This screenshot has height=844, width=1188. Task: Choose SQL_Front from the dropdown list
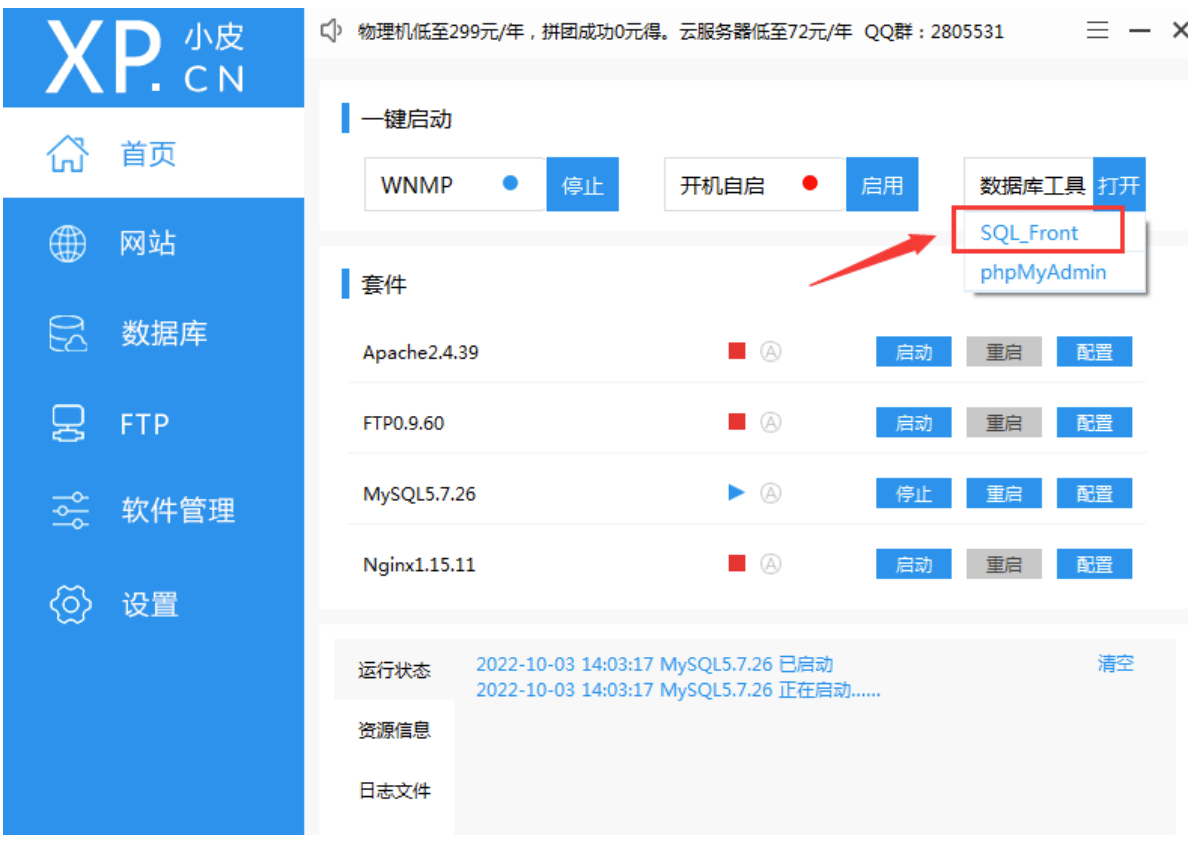[1029, 233]
